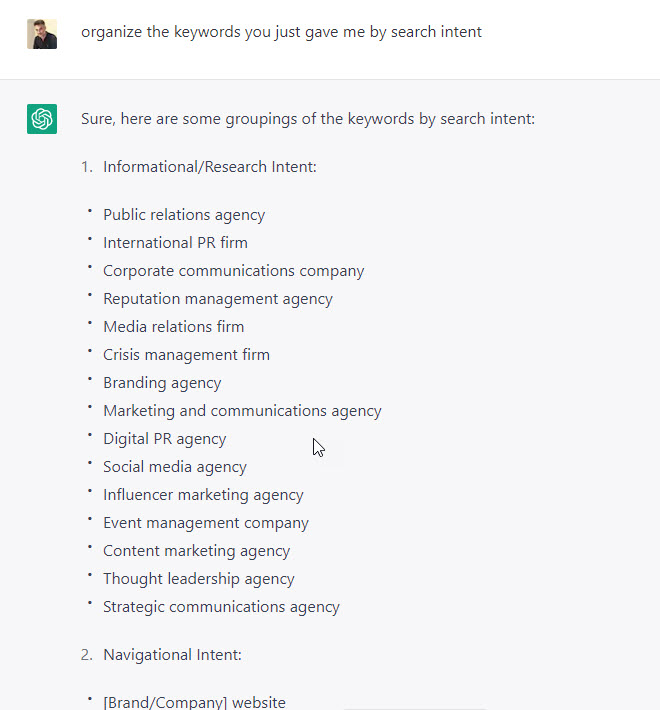660x710 pixels.
Task: Click 'Thought leadership agency' keyword
Action: 199,579
